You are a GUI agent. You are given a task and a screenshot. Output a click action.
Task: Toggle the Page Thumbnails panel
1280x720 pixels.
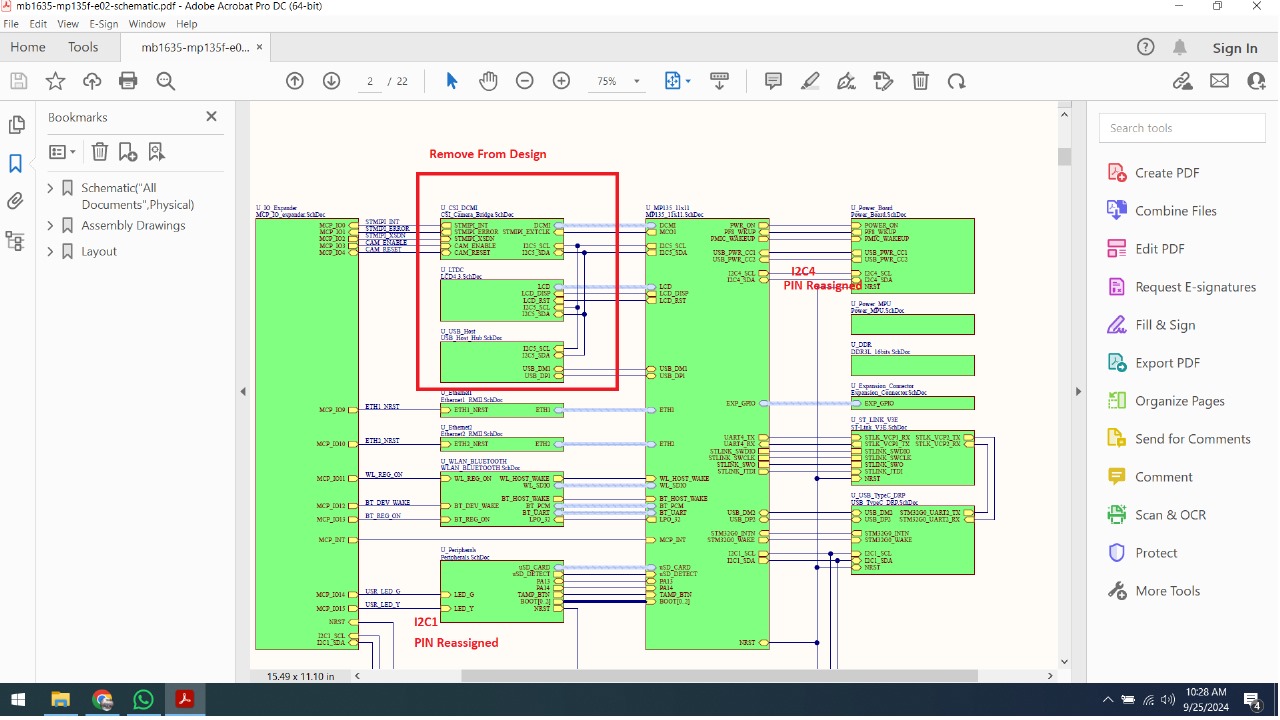click(17, 124)
